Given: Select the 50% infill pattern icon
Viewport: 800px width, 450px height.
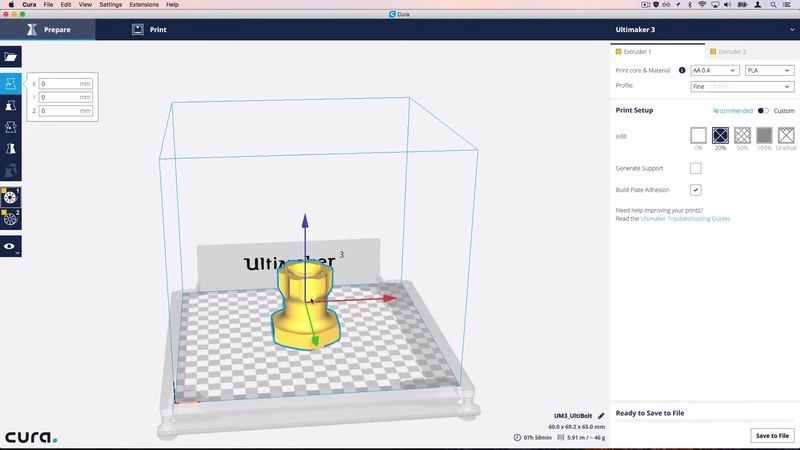Looking at the screenshot, I should 742,135.
